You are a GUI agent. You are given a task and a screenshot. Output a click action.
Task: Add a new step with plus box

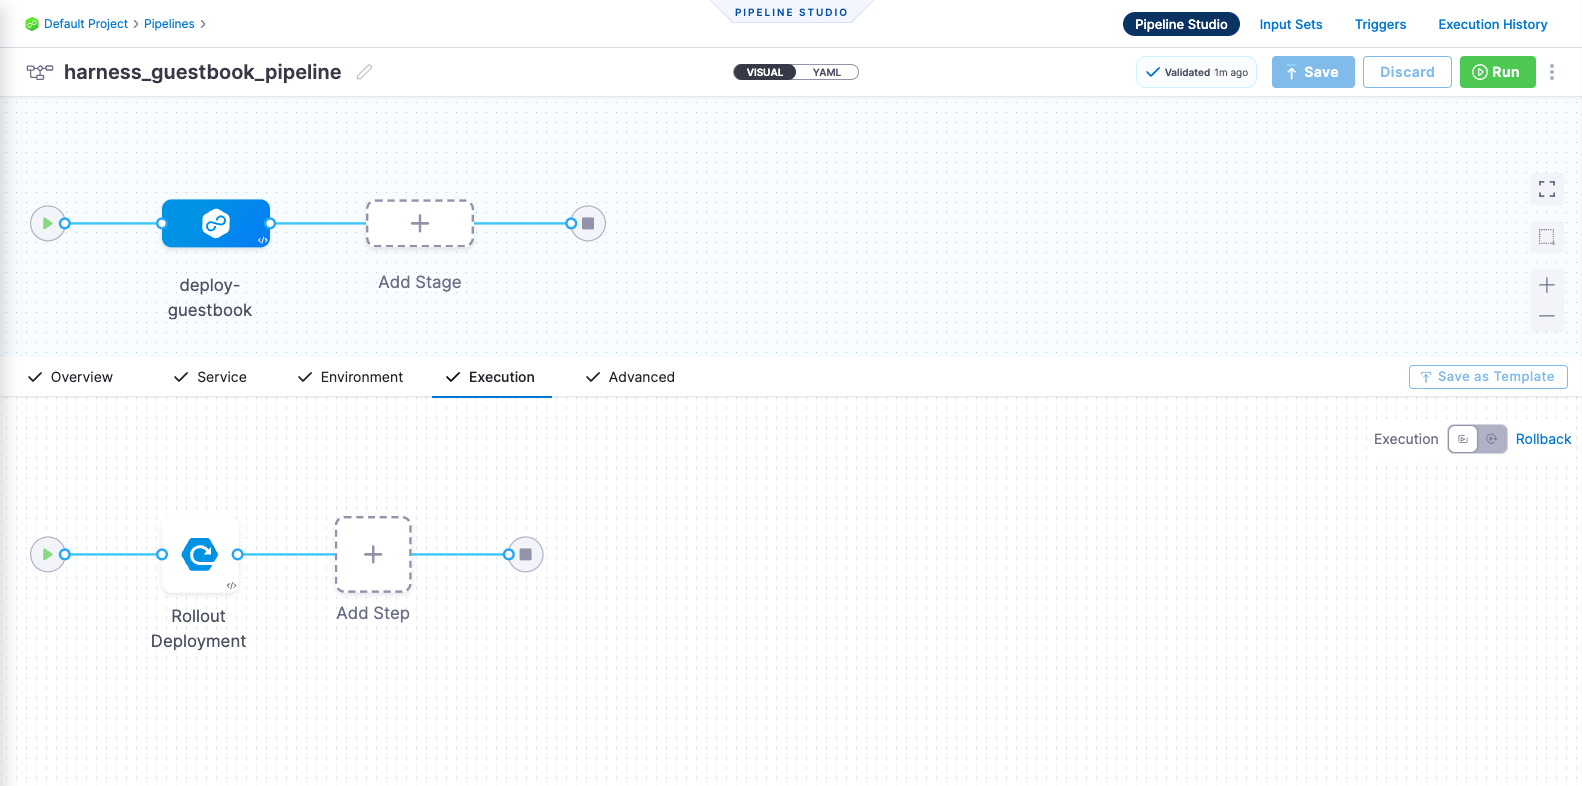coord(373,554)
